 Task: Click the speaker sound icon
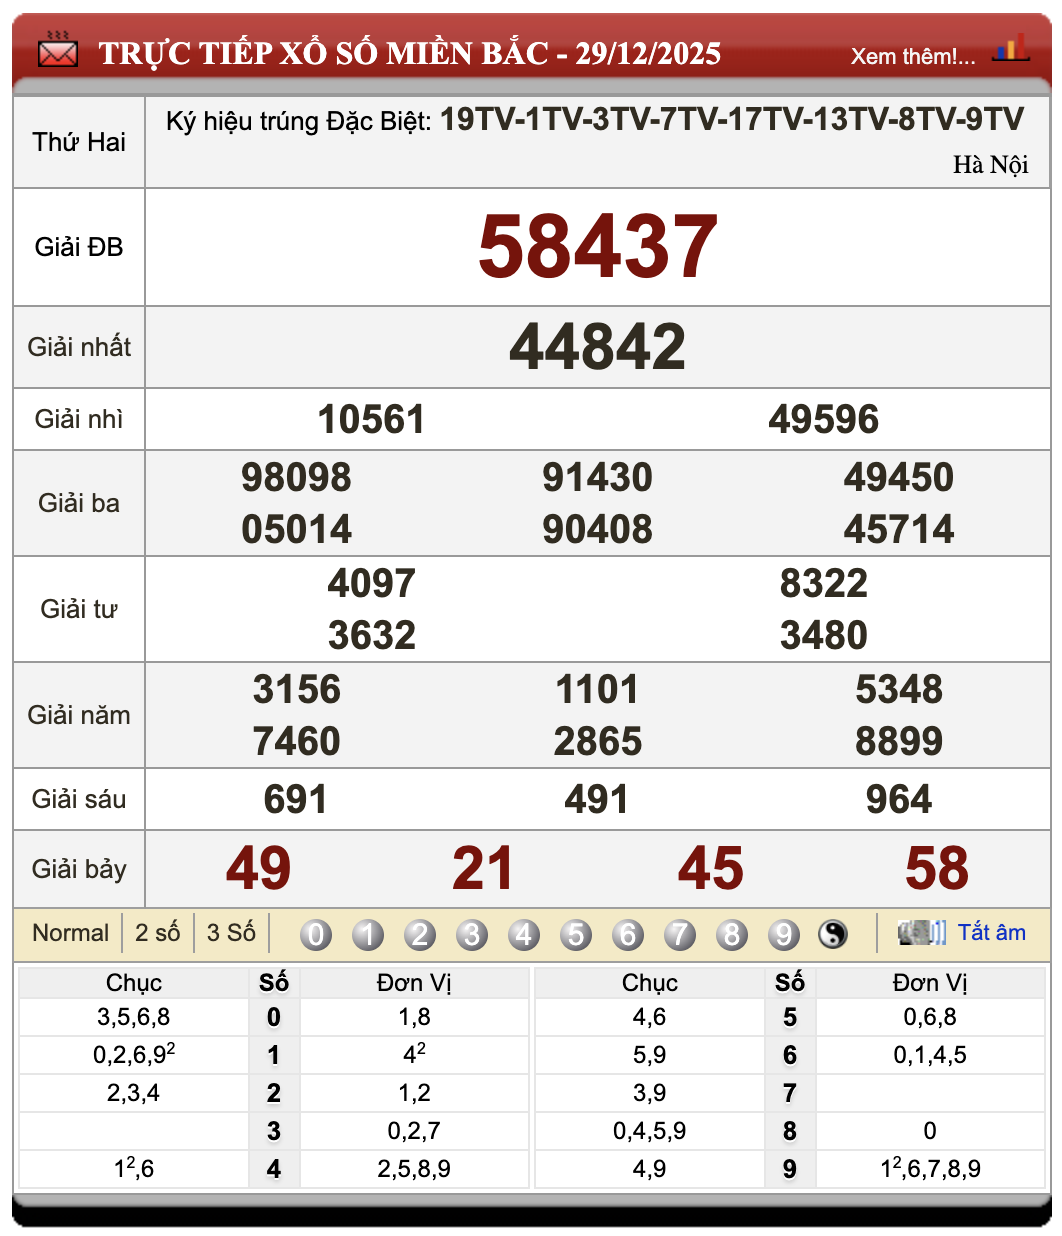[x=921, y=933]
